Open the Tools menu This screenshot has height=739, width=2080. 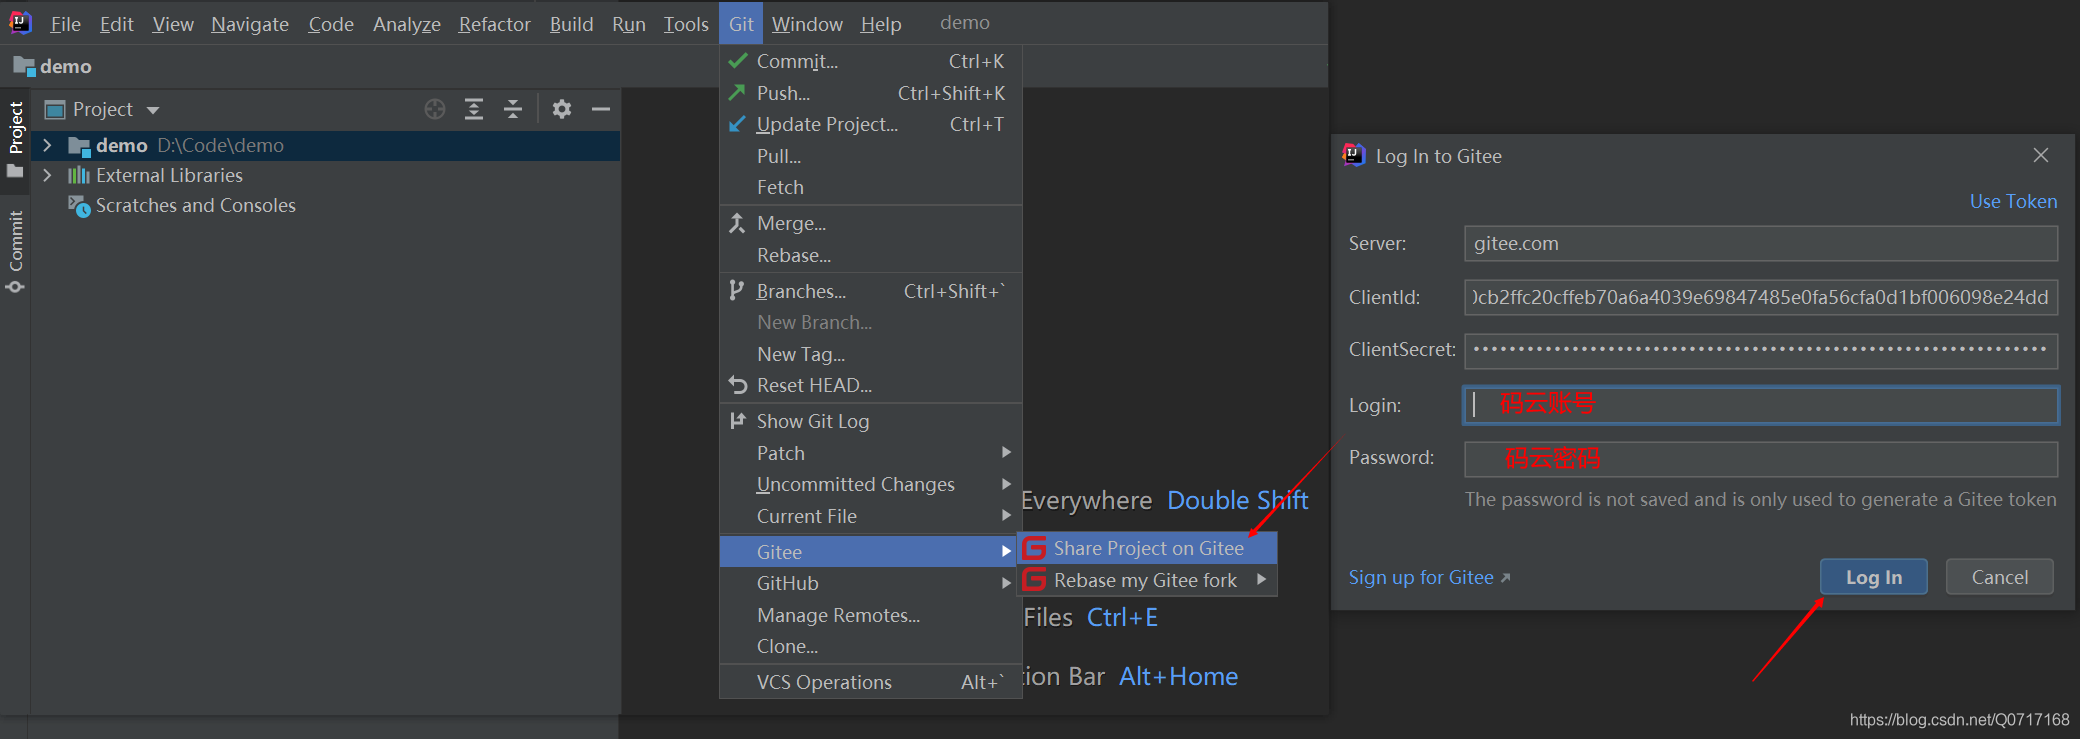(x=686, y=24)
